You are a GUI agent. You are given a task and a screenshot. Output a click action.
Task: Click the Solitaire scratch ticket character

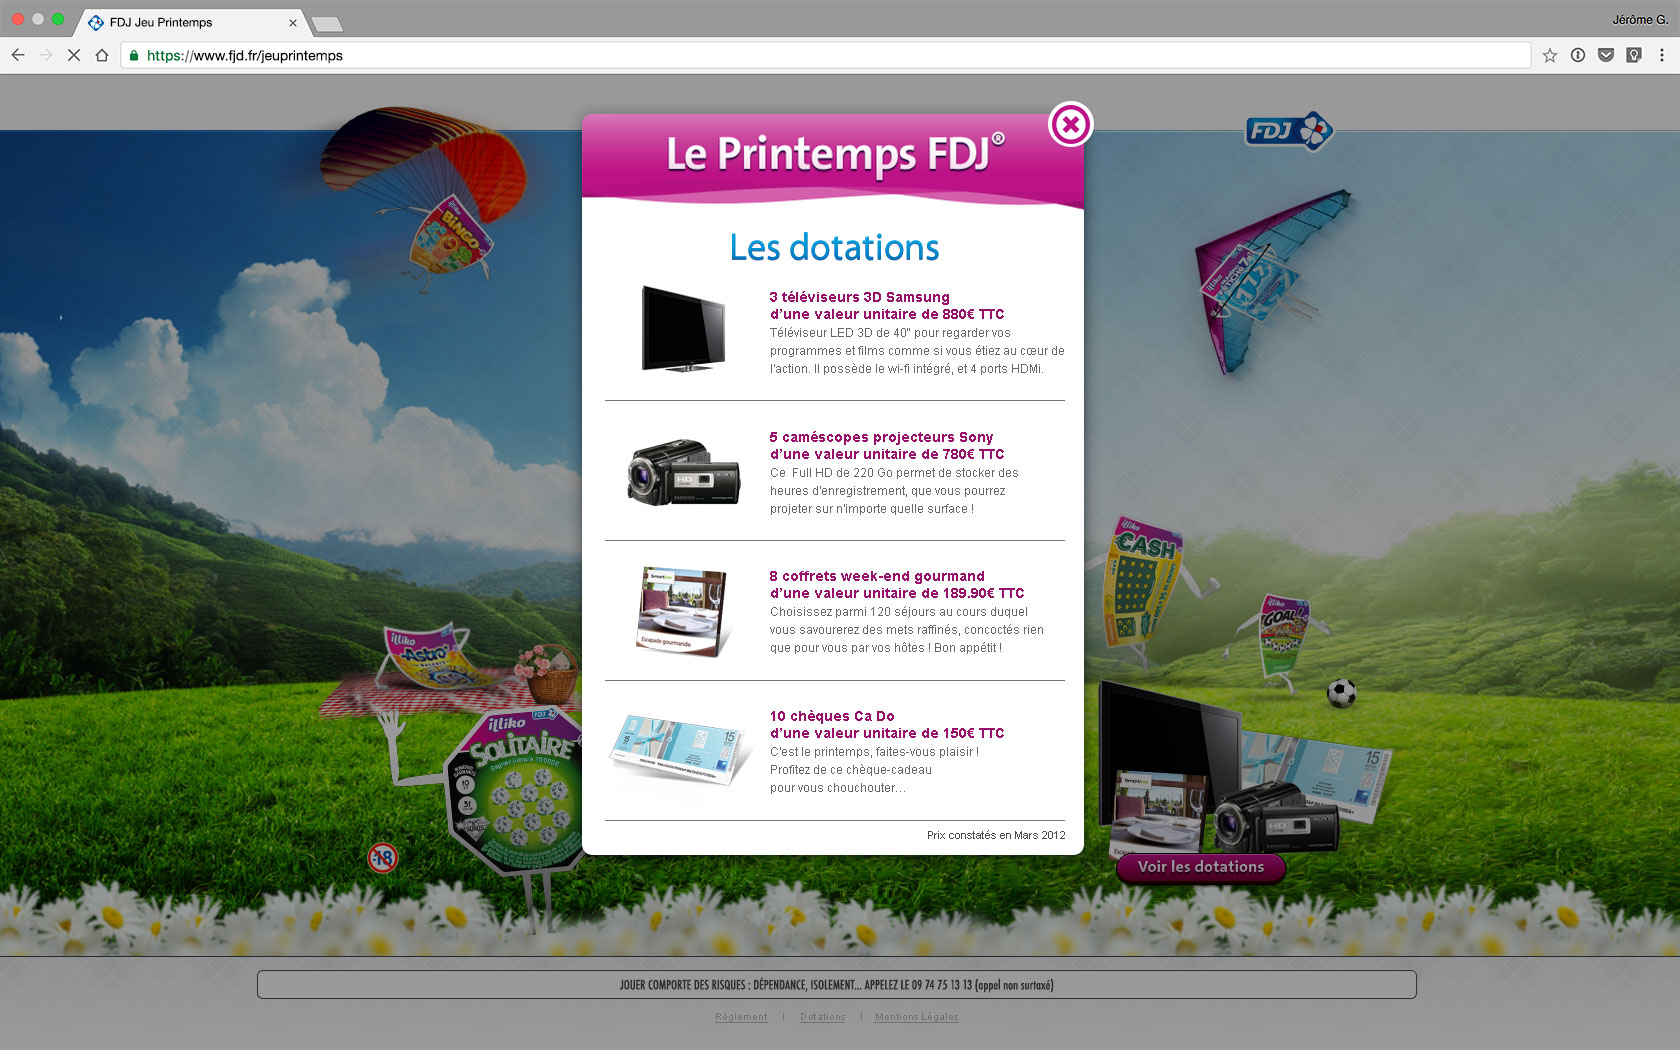pyautogui.click(x=515, y=790)
